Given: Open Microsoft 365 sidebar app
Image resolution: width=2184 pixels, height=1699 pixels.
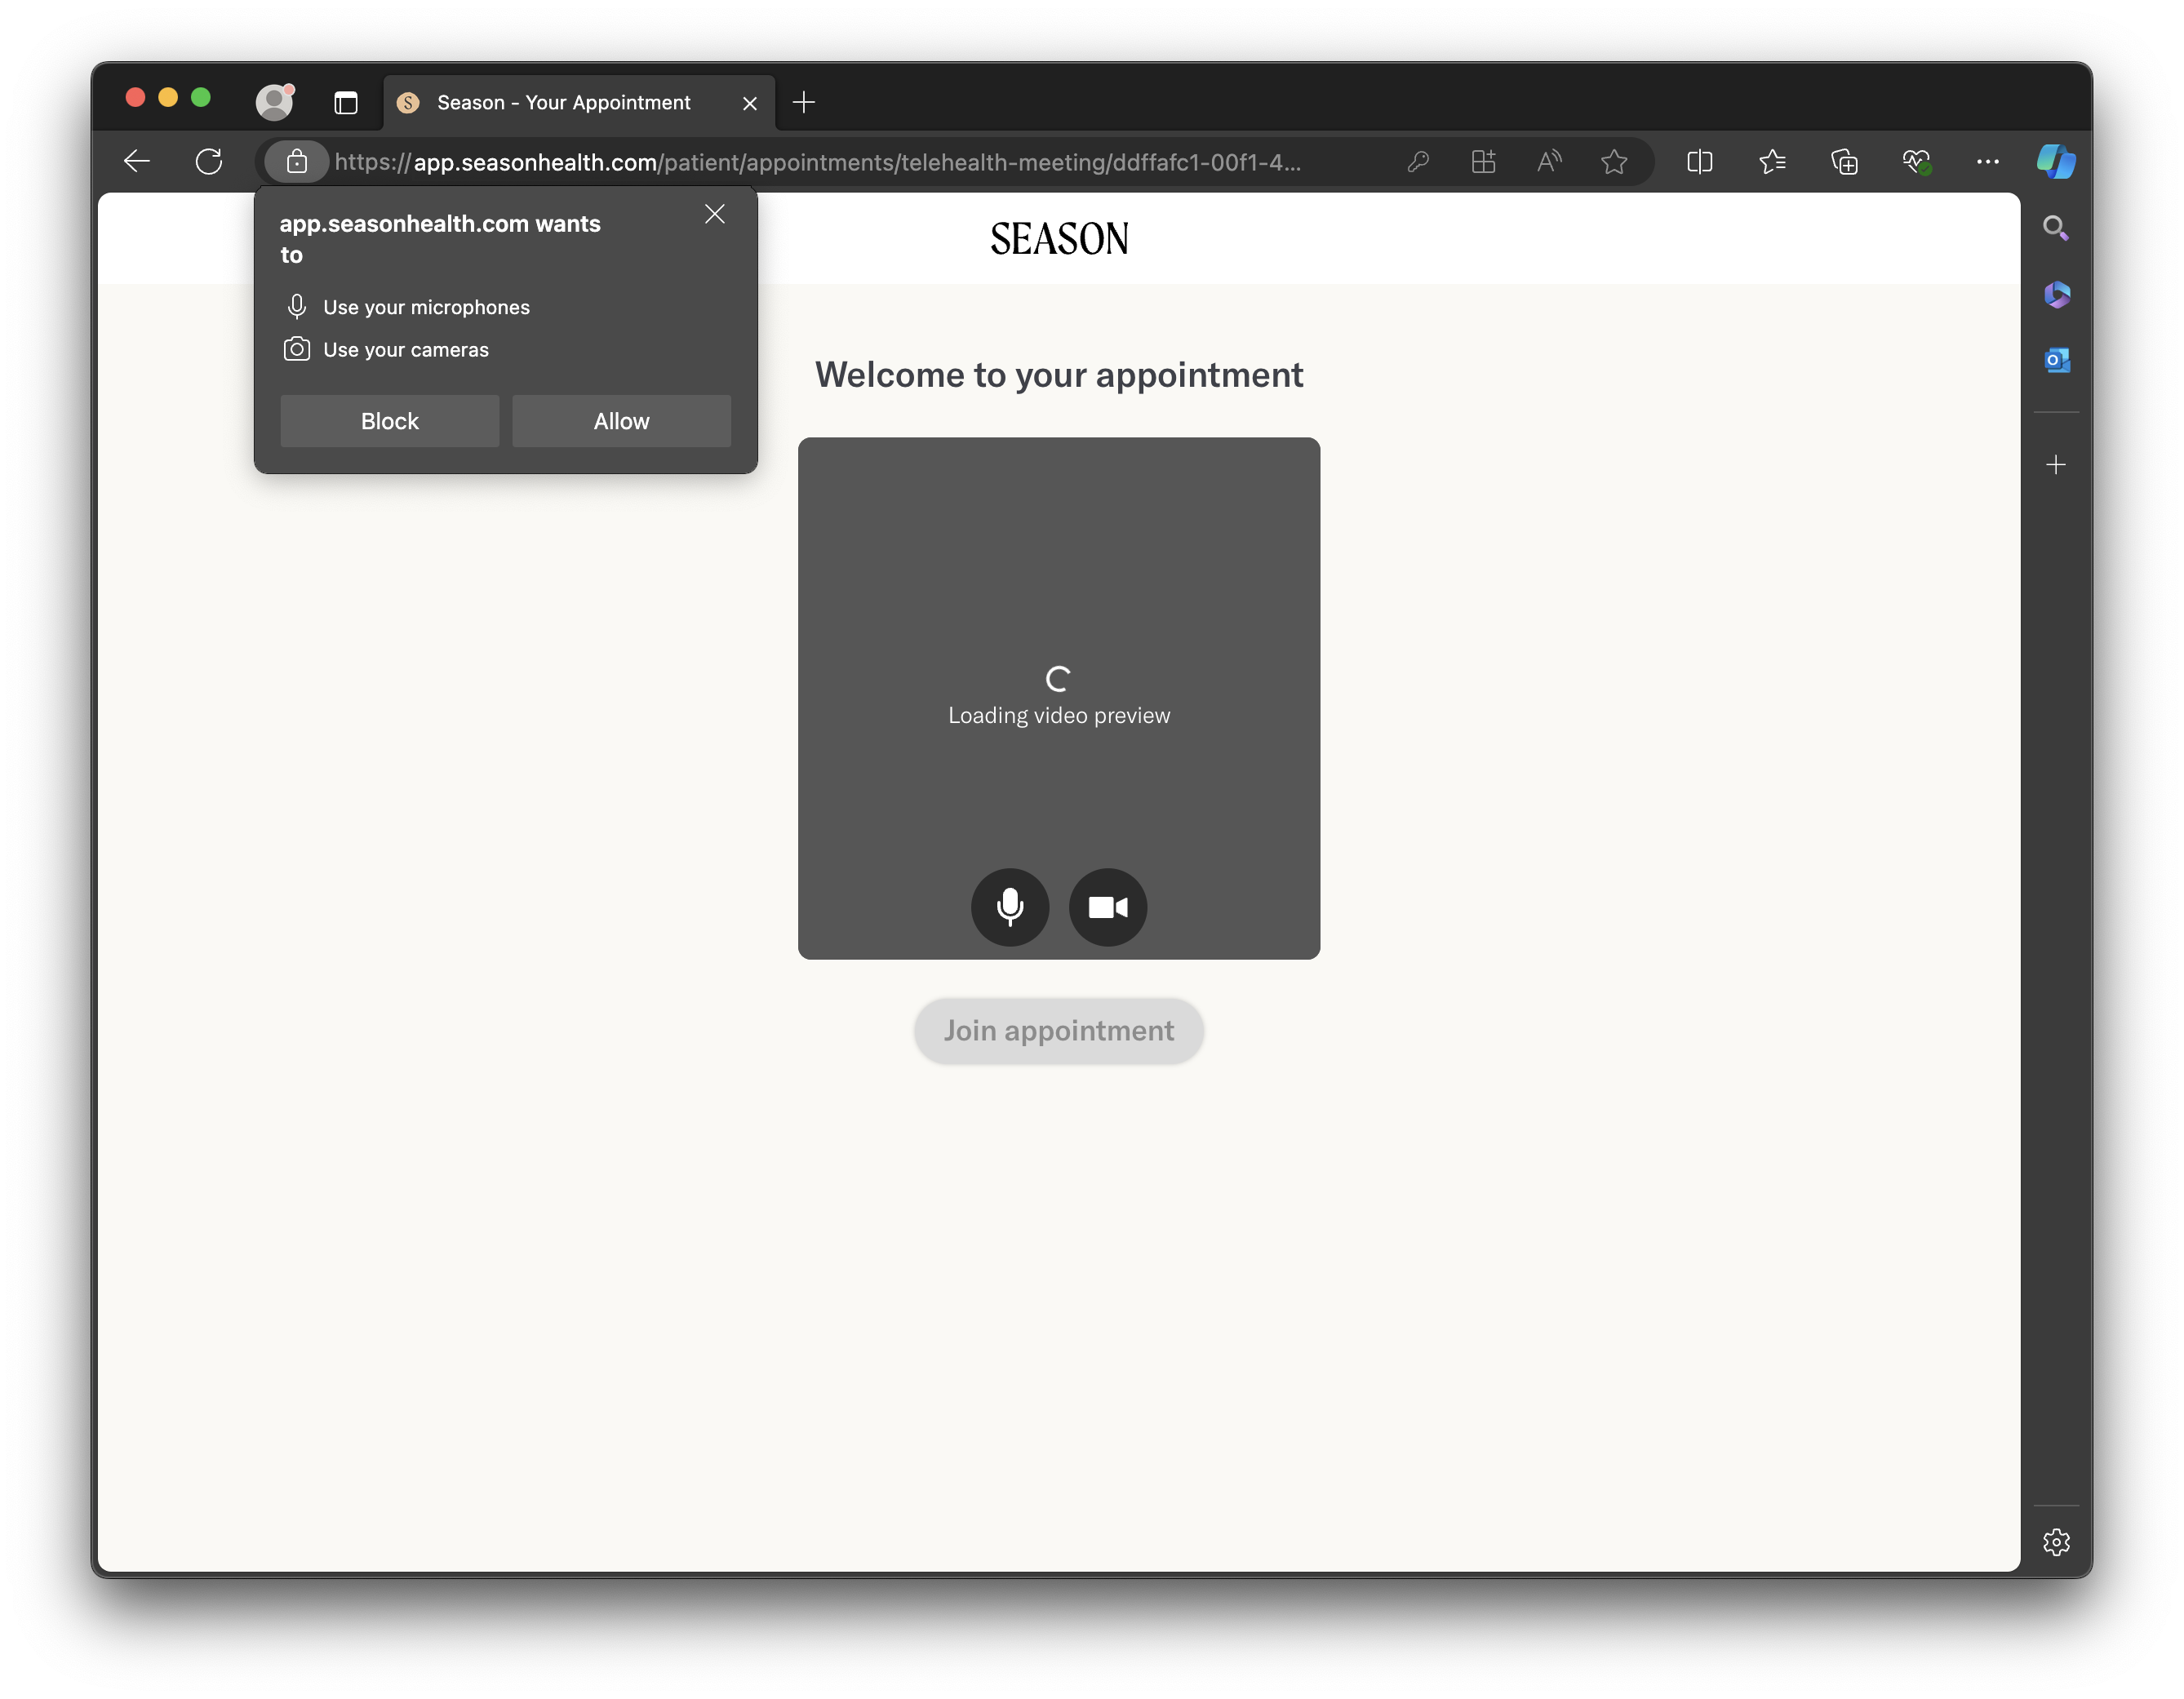Looking at the screenshot, I should click(2056, 294).
